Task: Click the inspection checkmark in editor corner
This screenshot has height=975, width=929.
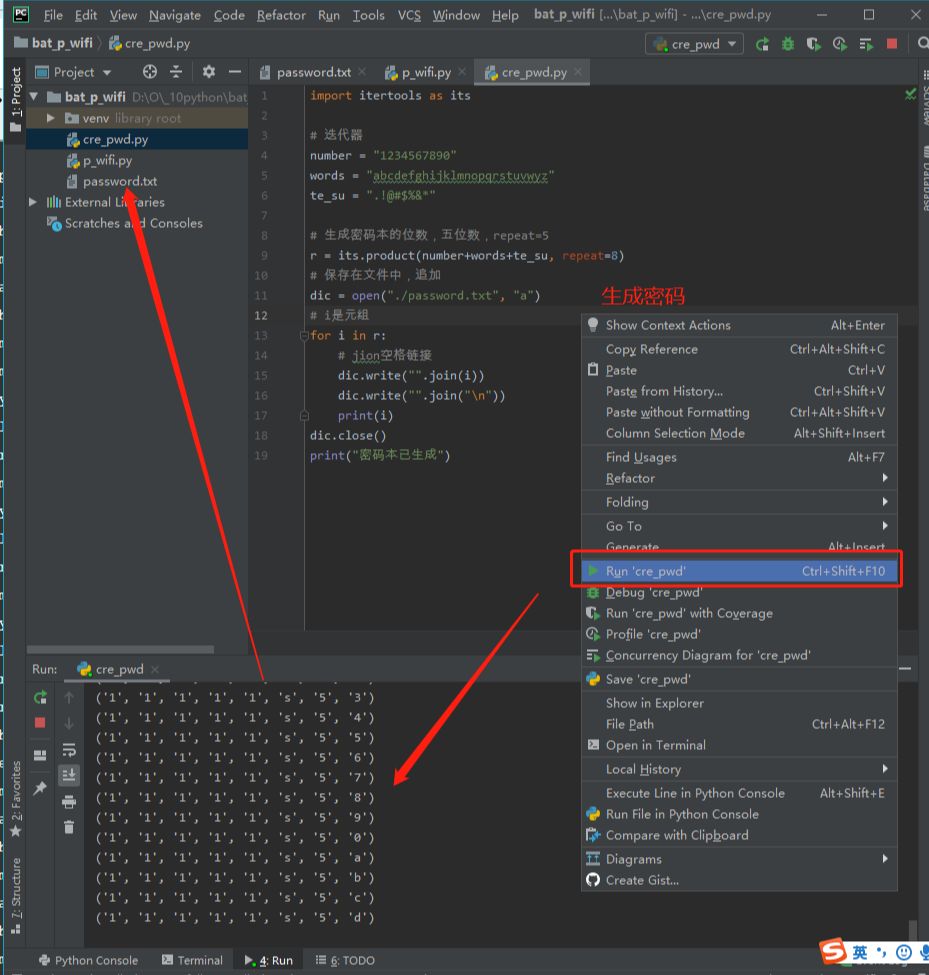Action: (910, 95)
